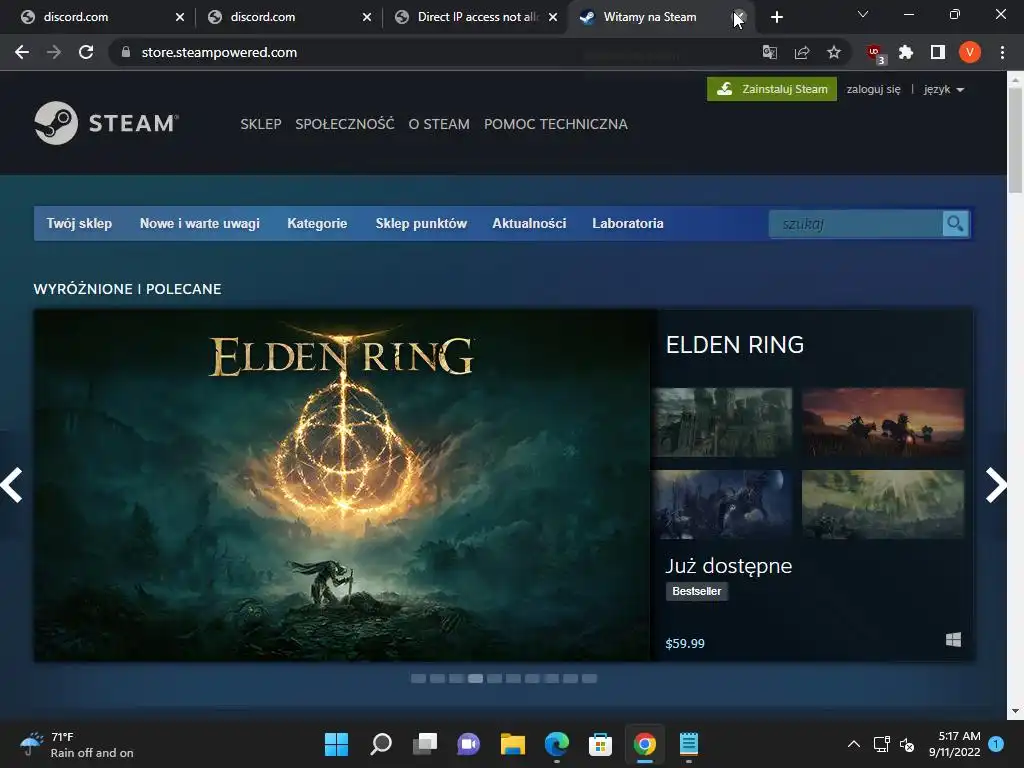Show next featured game with right arrow

click(x=996, y=485)
